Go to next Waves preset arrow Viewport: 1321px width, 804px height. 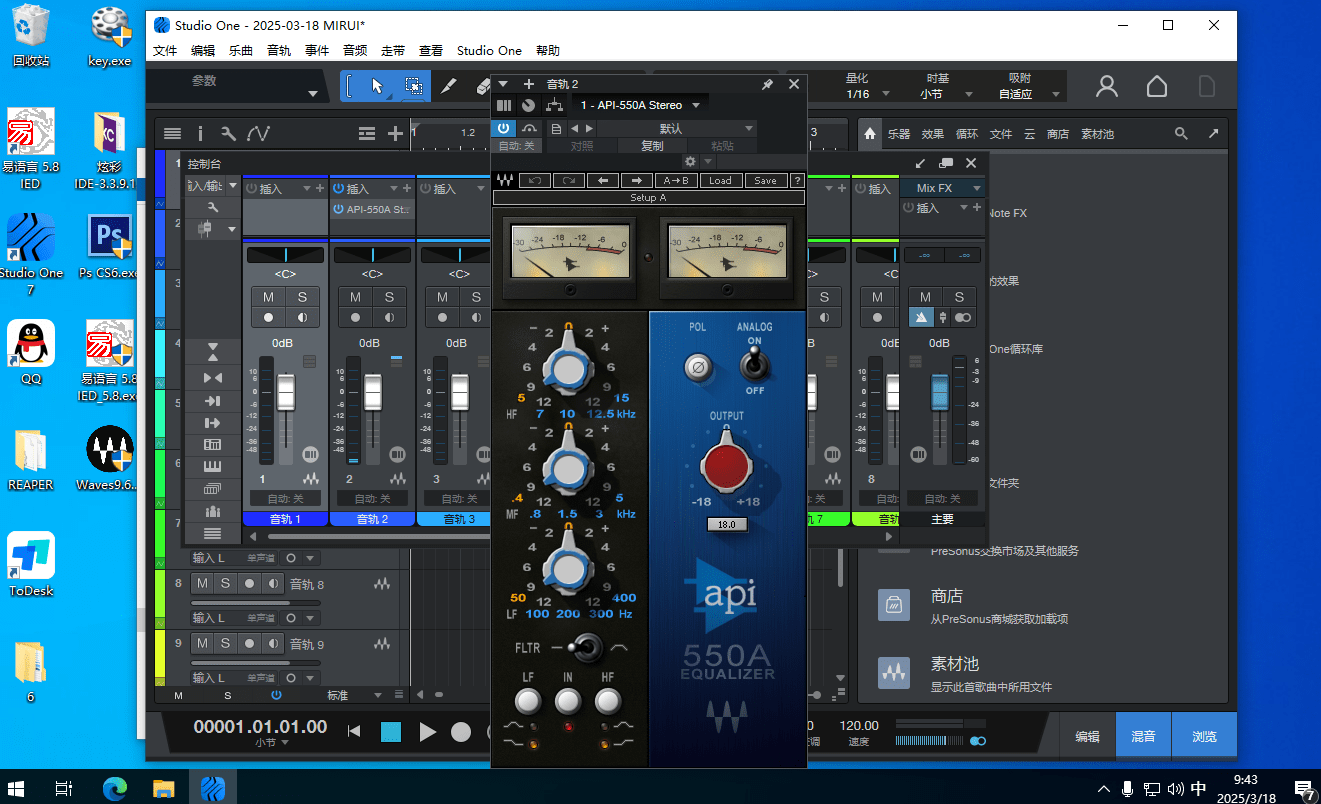click(x=637, y=181)
